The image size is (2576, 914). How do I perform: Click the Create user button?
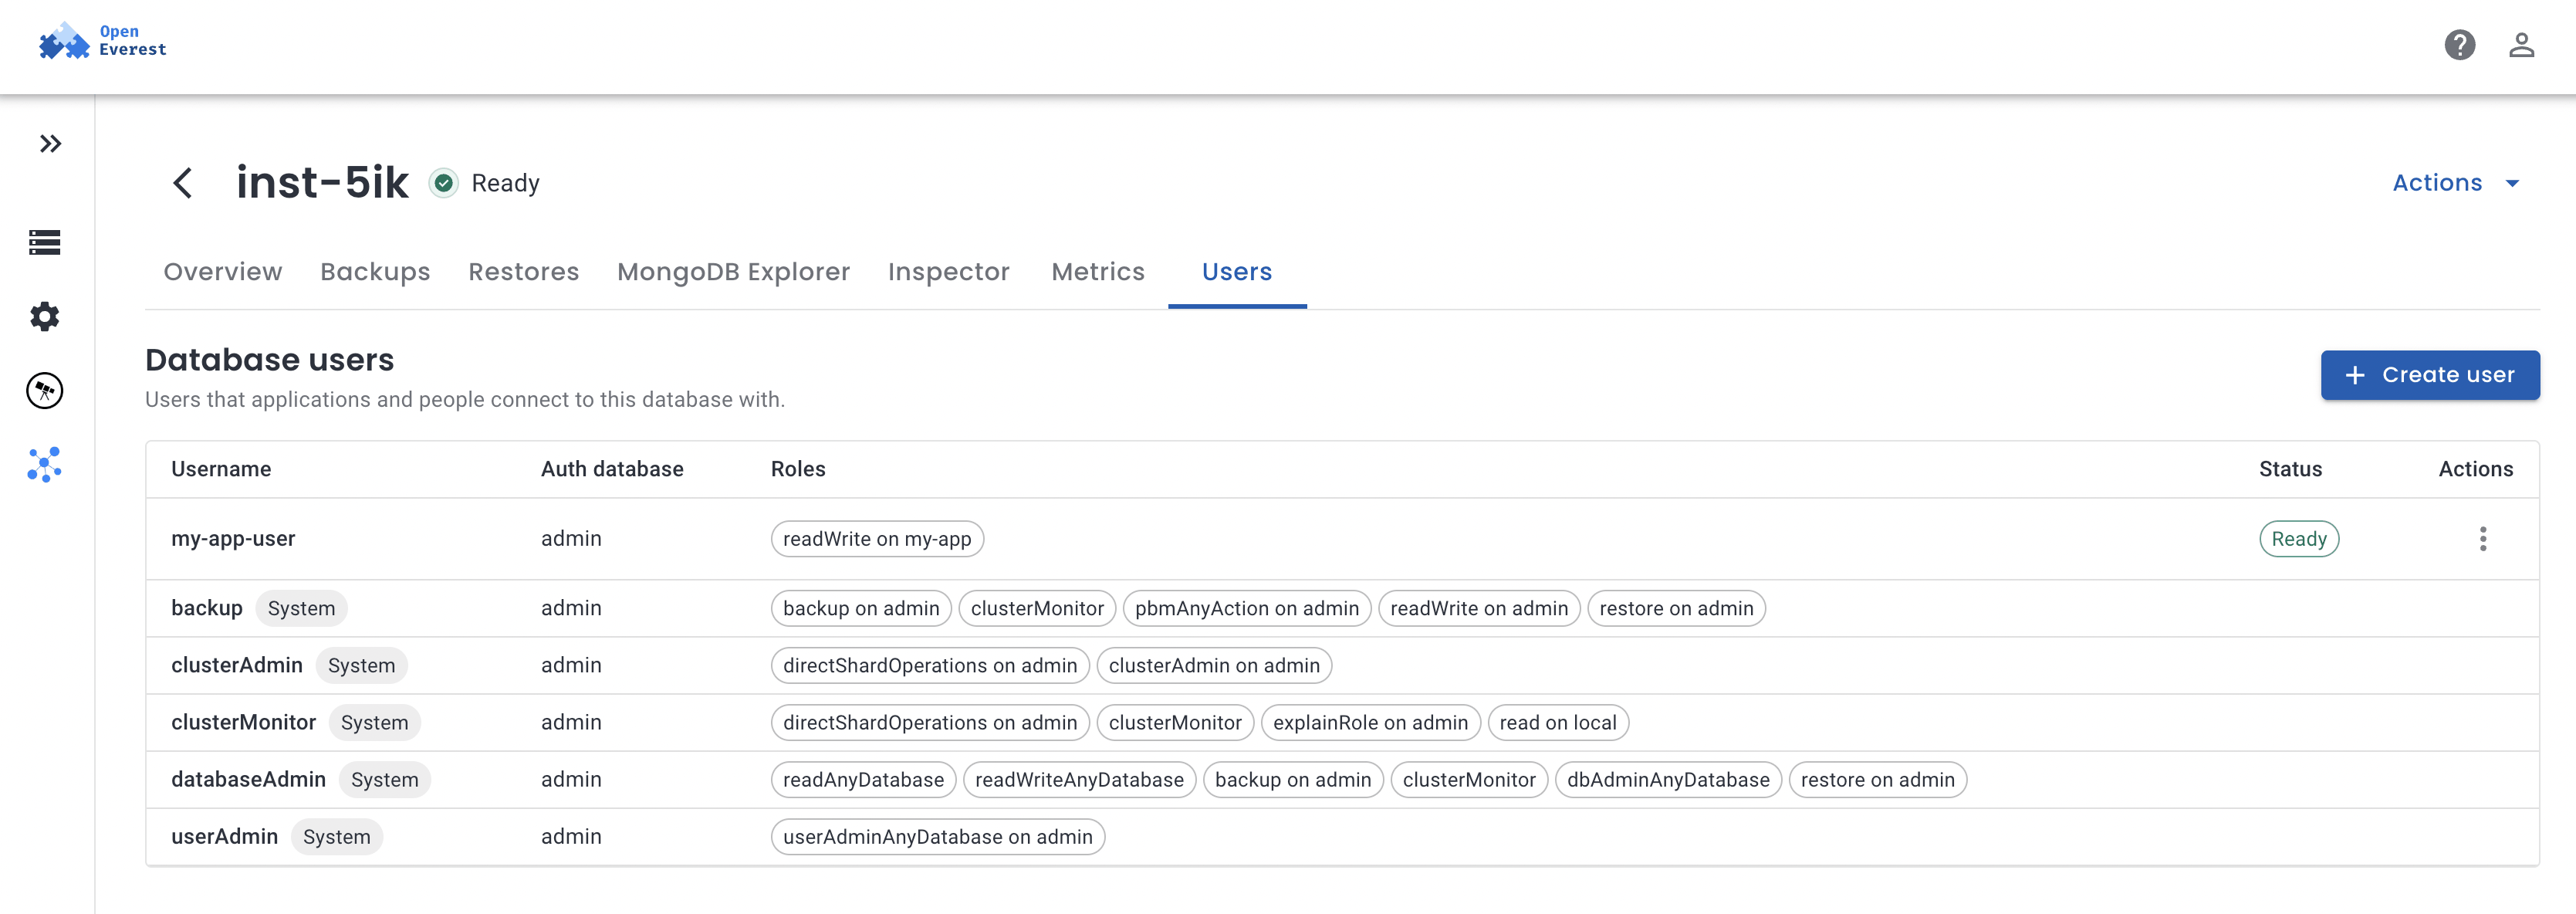click(2430, 375)
